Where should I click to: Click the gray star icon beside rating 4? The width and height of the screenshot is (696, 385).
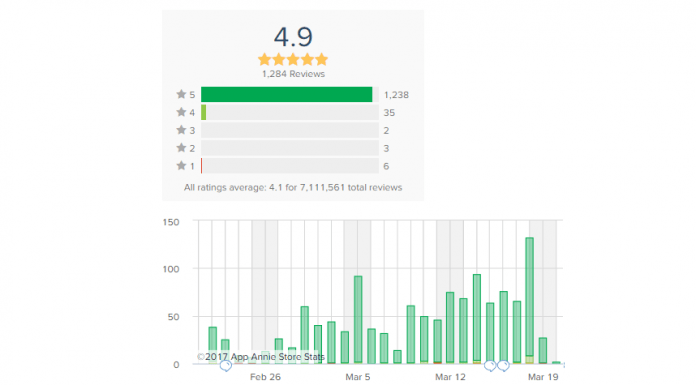coord(181,112)
